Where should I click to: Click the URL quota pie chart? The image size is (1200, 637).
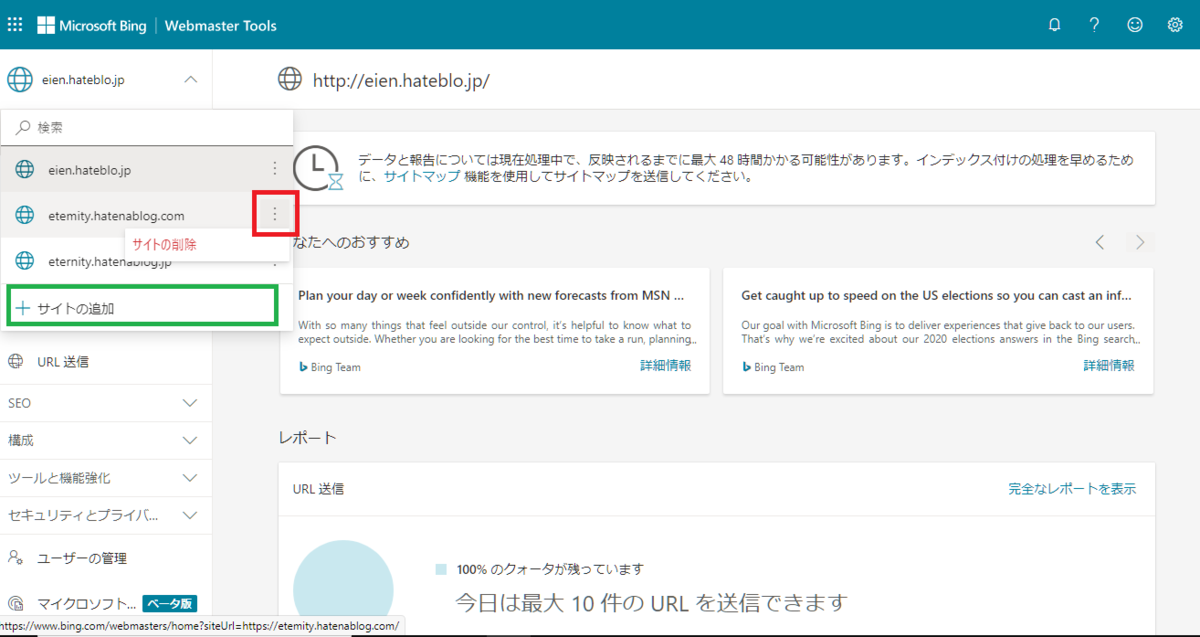(x=343, y=587)
